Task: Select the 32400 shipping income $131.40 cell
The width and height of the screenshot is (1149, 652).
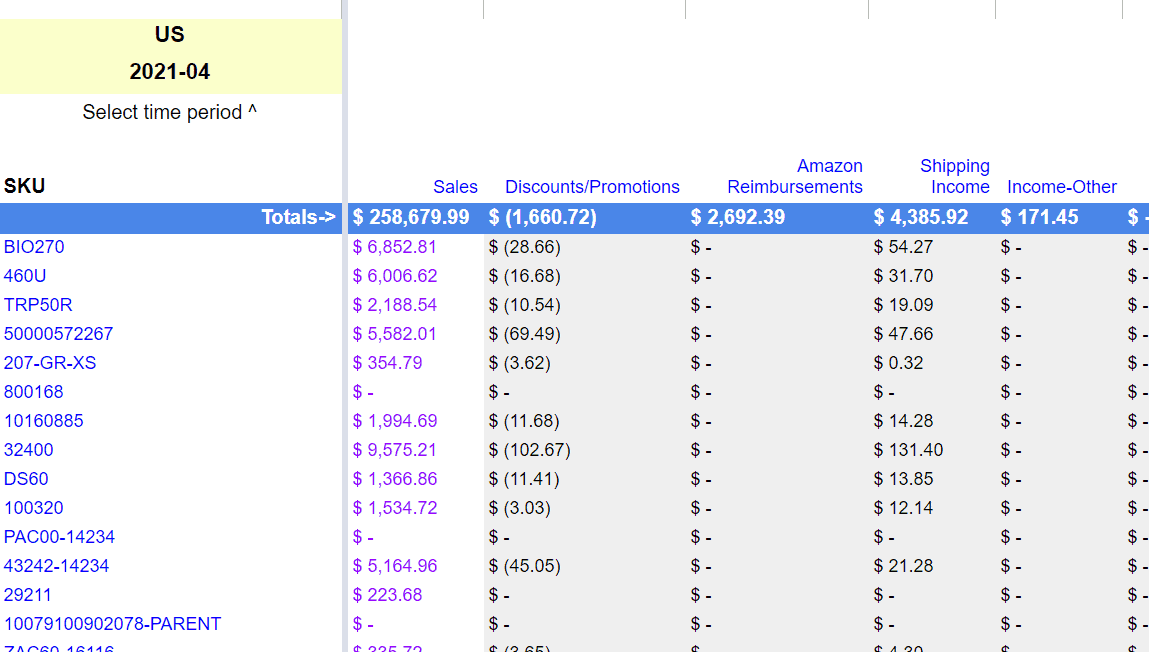Action: coord(908,450)
